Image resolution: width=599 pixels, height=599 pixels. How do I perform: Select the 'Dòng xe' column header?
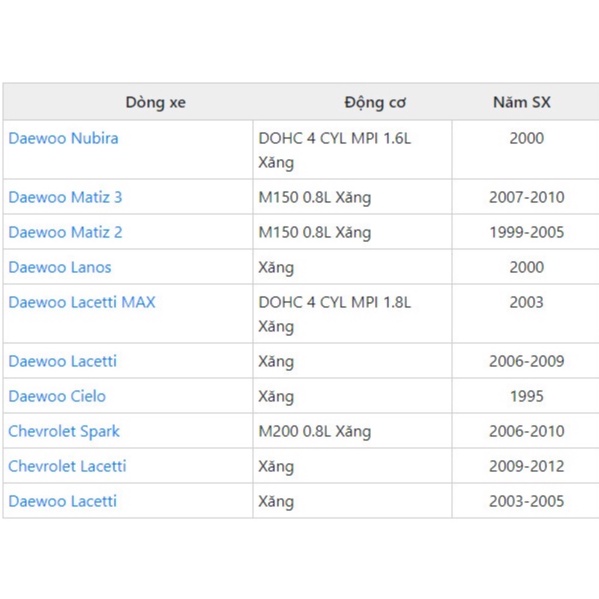155,102
